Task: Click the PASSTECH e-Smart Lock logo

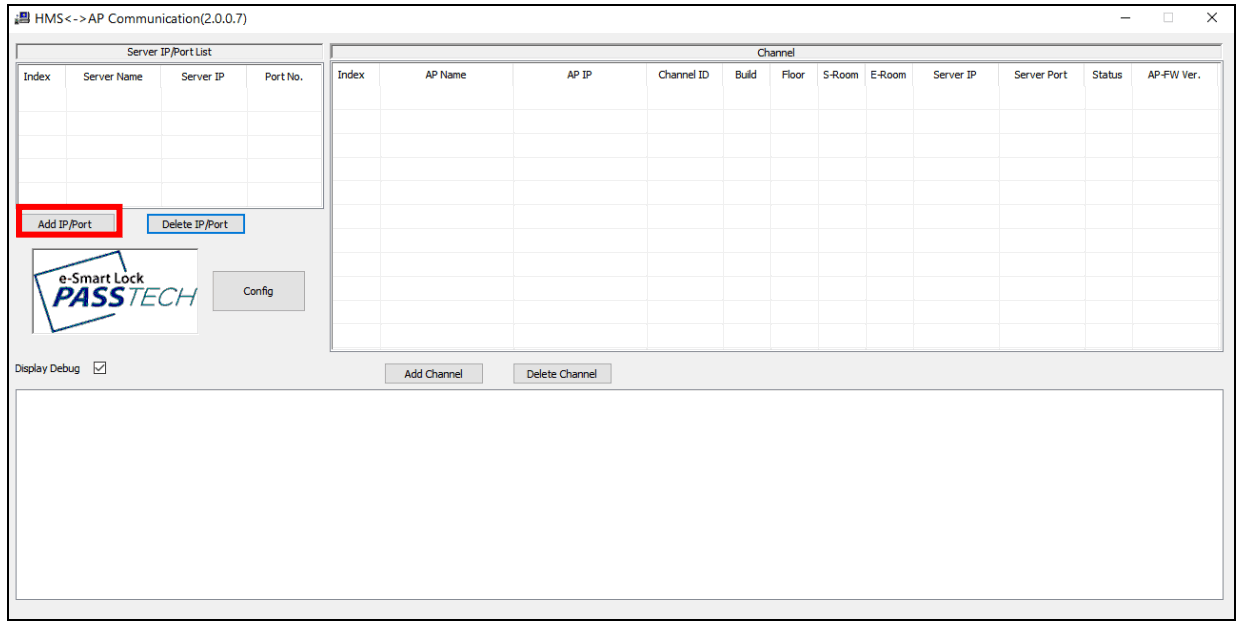Action: pos(115,291)
